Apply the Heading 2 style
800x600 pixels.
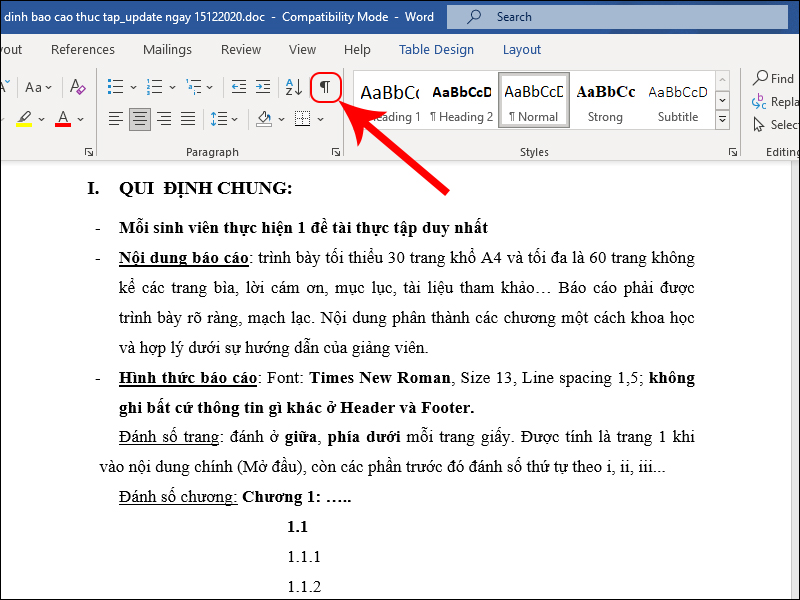[461, 101]
